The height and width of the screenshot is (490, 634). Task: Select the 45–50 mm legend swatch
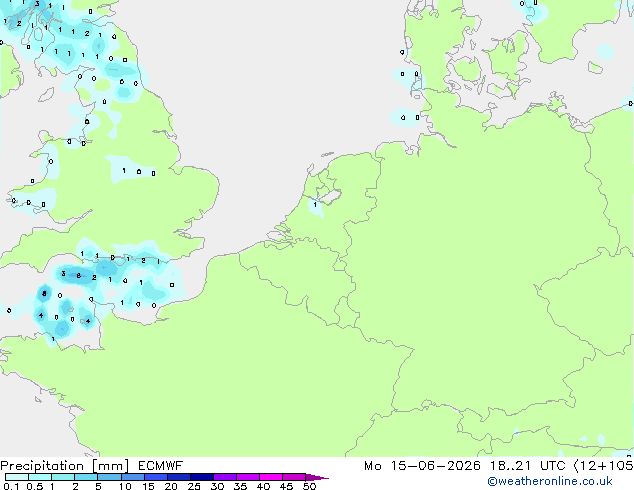click(294, 477)
